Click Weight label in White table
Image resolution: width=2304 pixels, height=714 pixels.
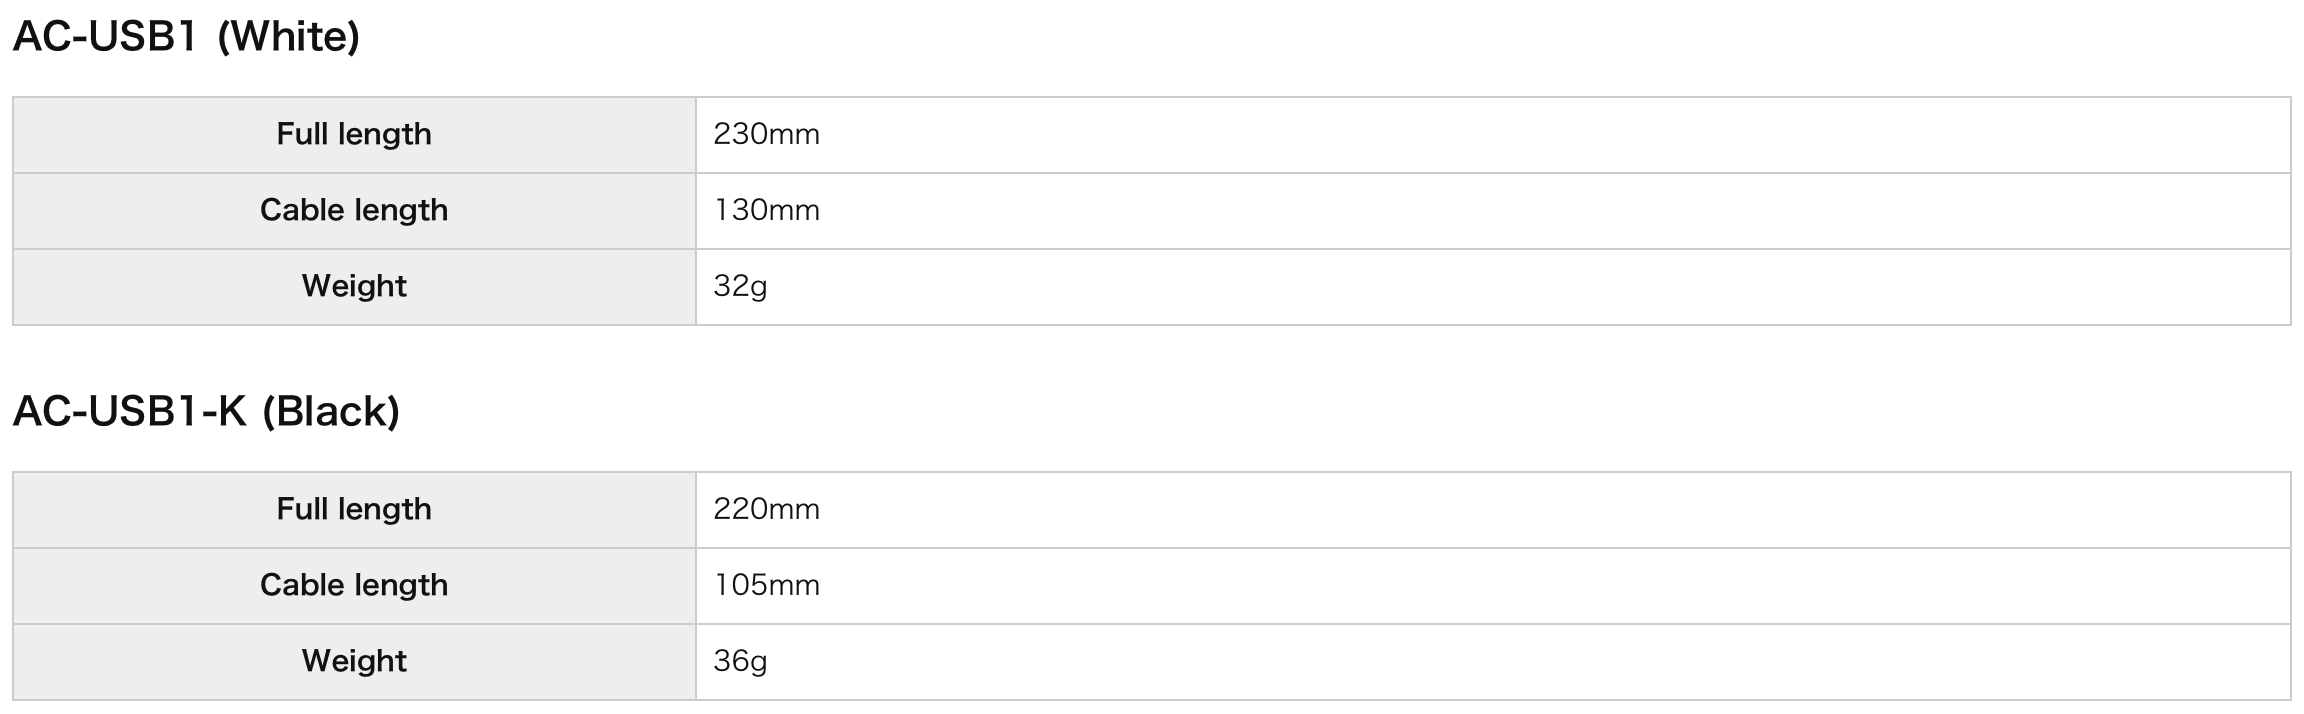(x=354, y=286)
